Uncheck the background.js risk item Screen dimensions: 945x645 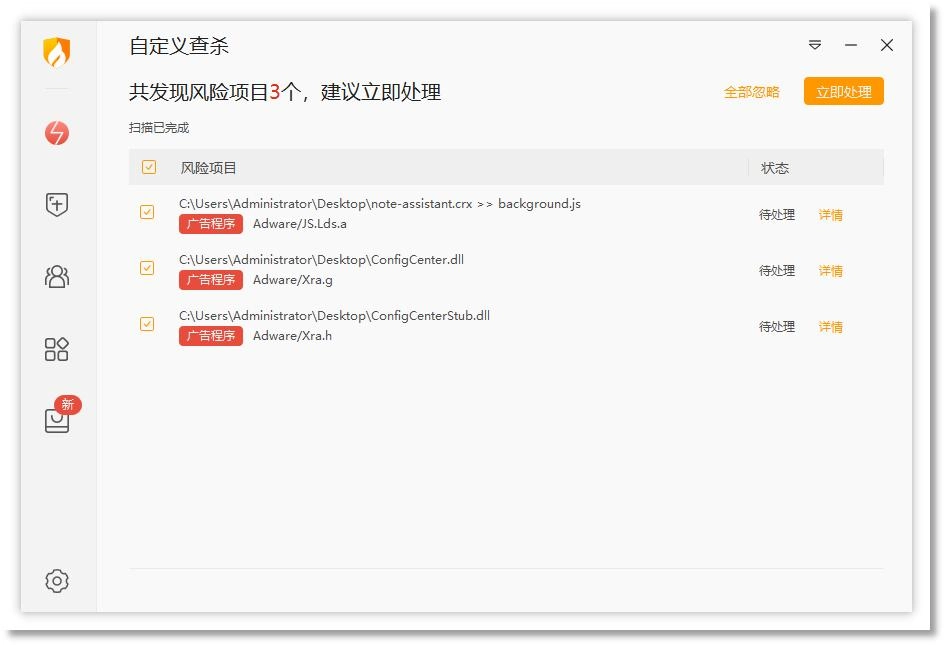click(147, 213)
